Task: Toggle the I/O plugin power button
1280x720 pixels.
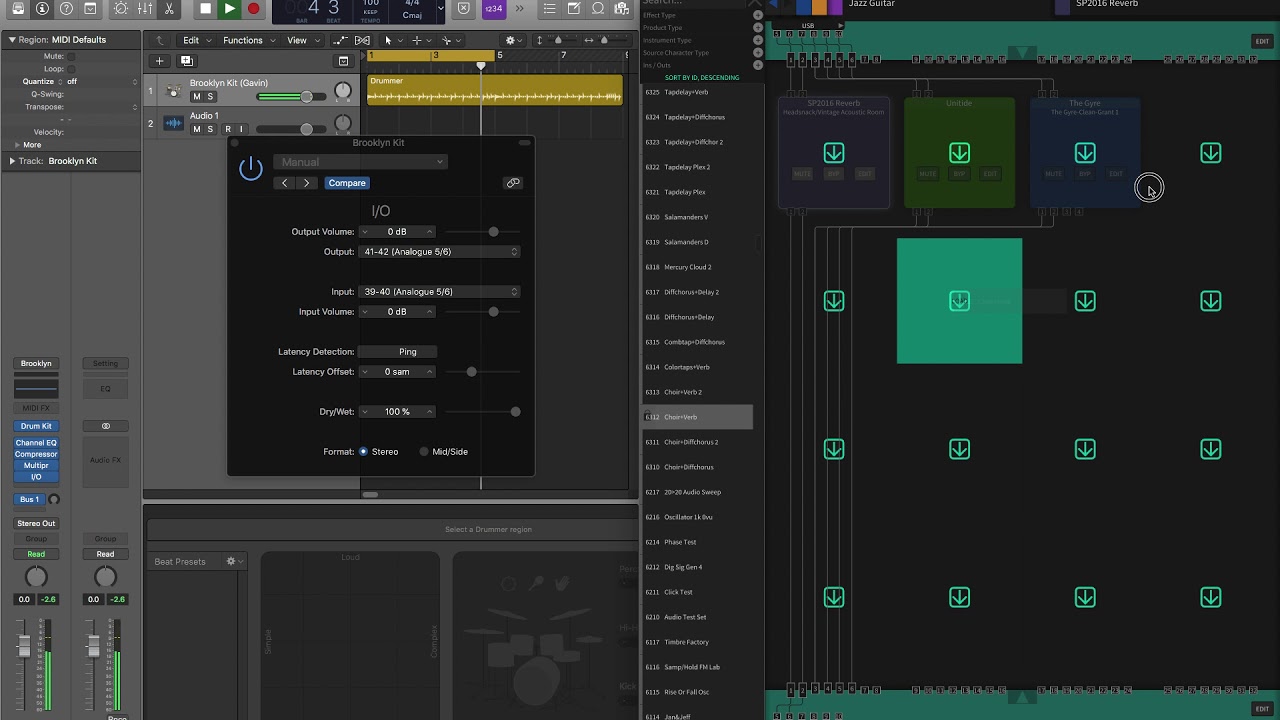Action: [x=251, y=168]
